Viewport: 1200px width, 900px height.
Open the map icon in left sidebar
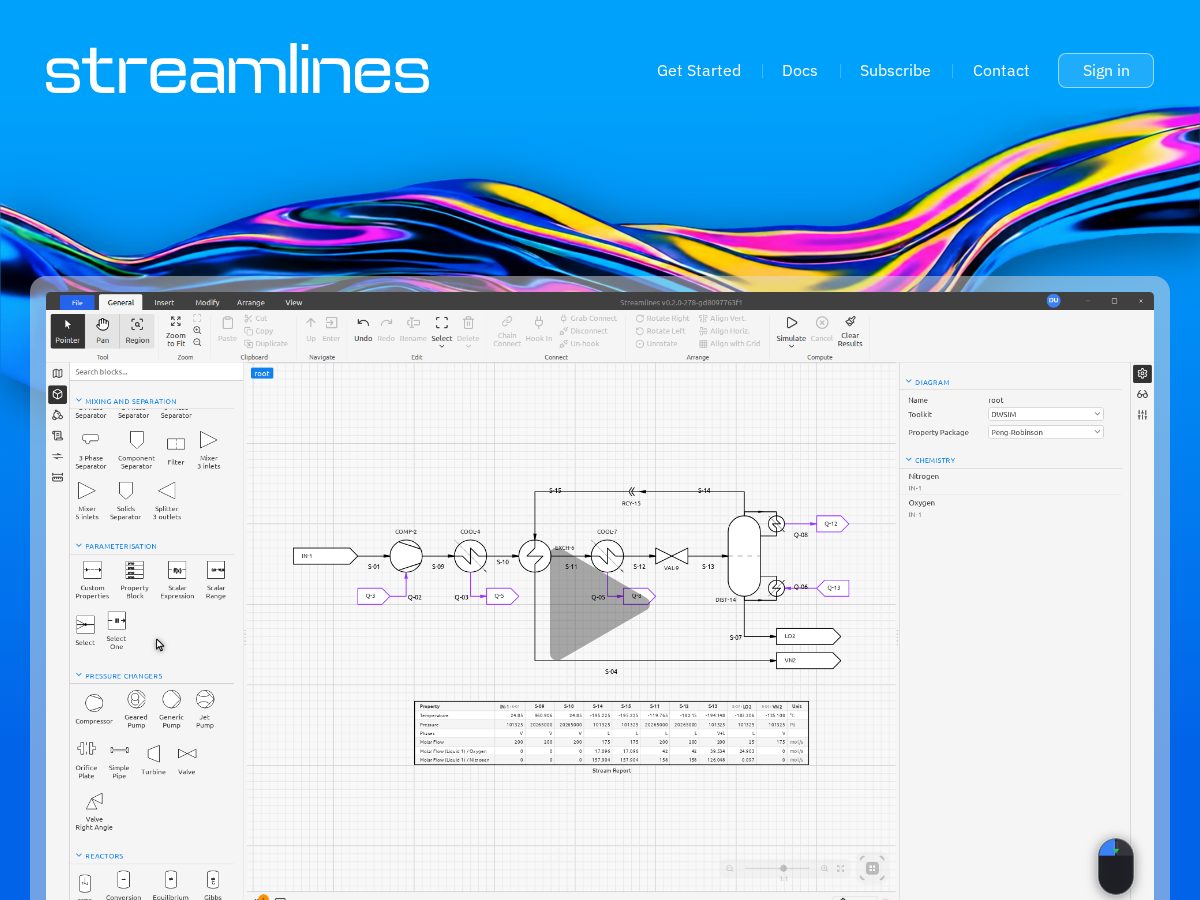coord(58,373)
